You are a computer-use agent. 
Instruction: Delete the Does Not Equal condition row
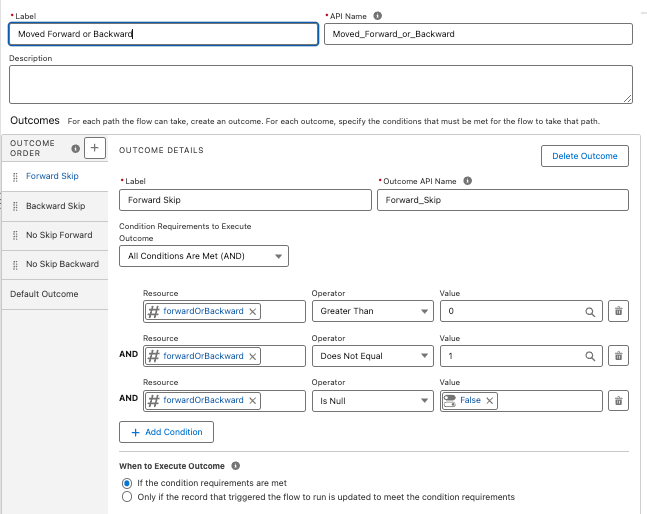[619, 356]
